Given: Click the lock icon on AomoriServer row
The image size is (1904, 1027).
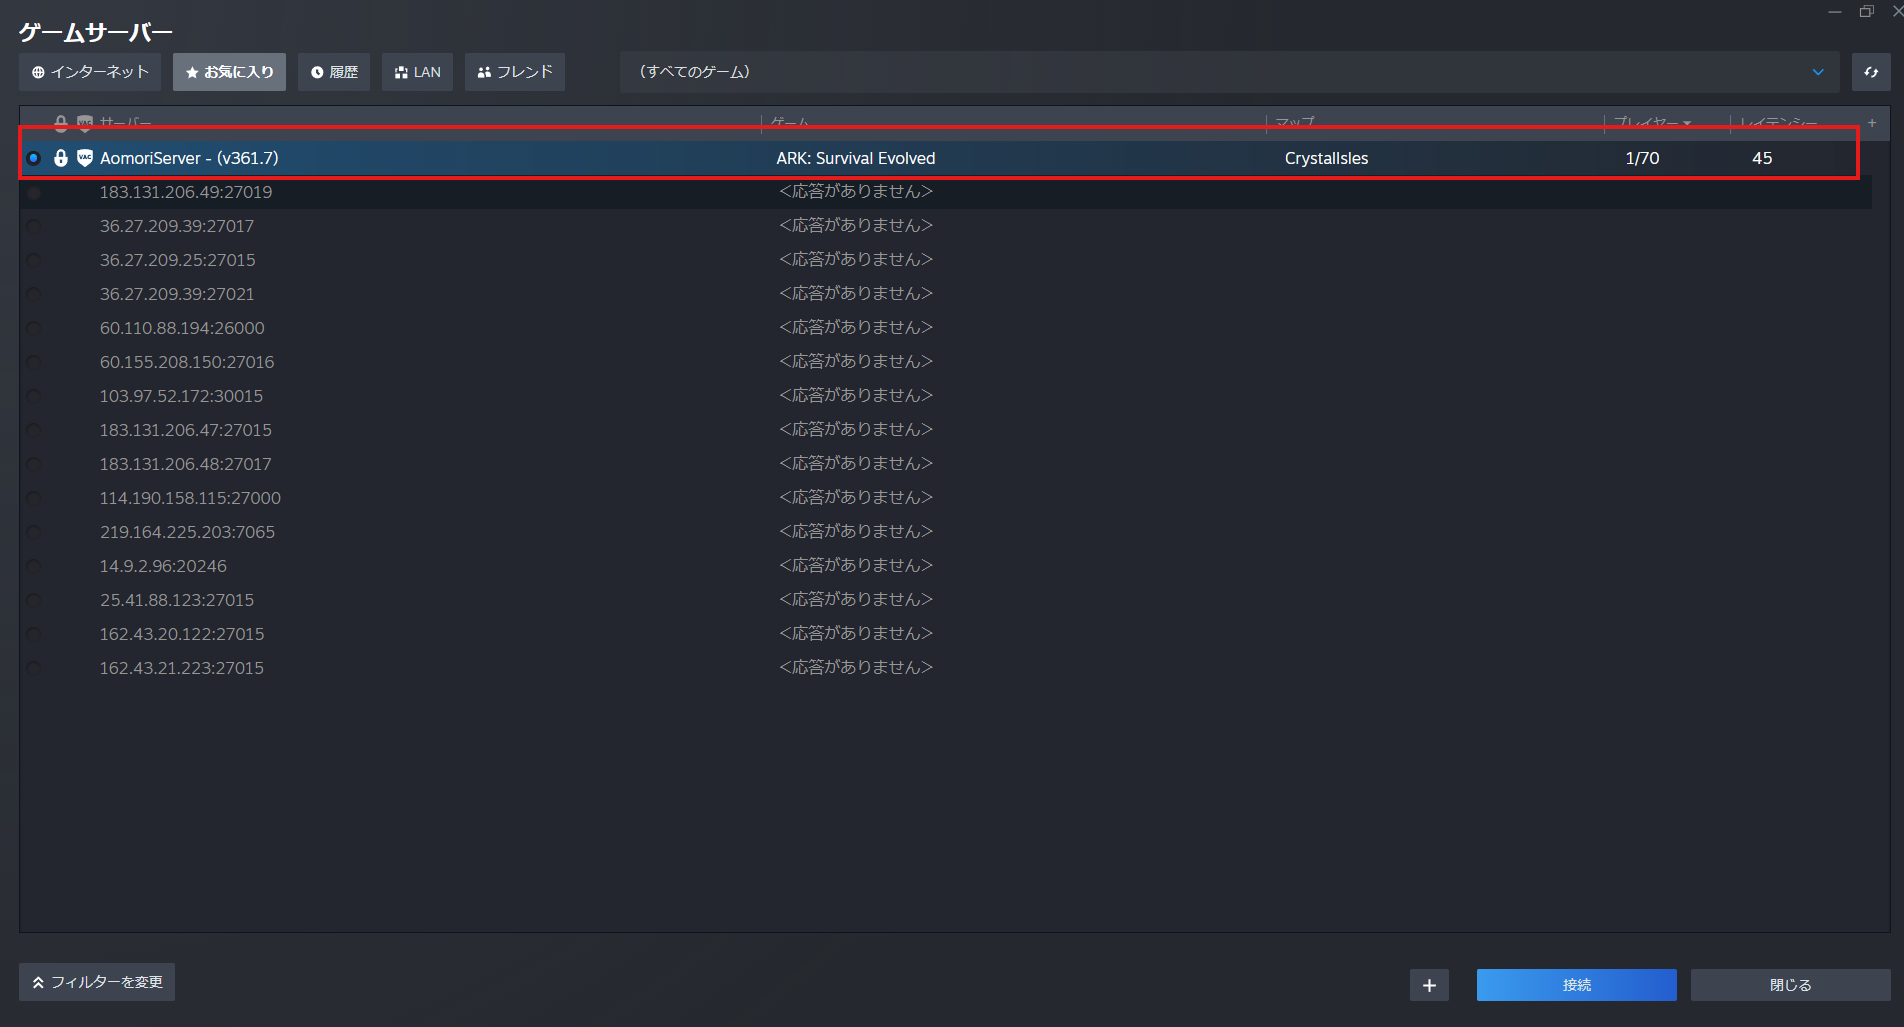Looking at the screenshot, I should coord(61,158).
